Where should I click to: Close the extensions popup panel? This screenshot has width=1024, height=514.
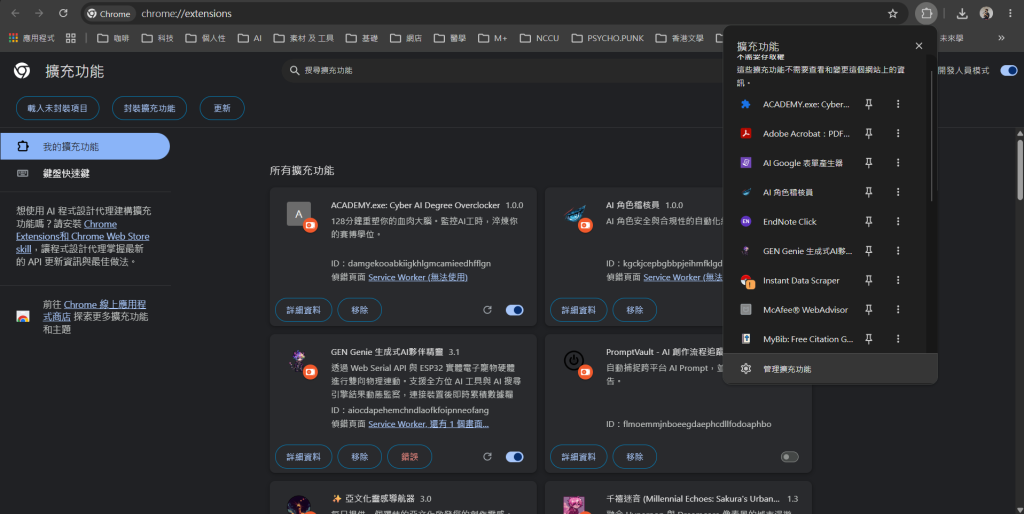coord(919,46)
